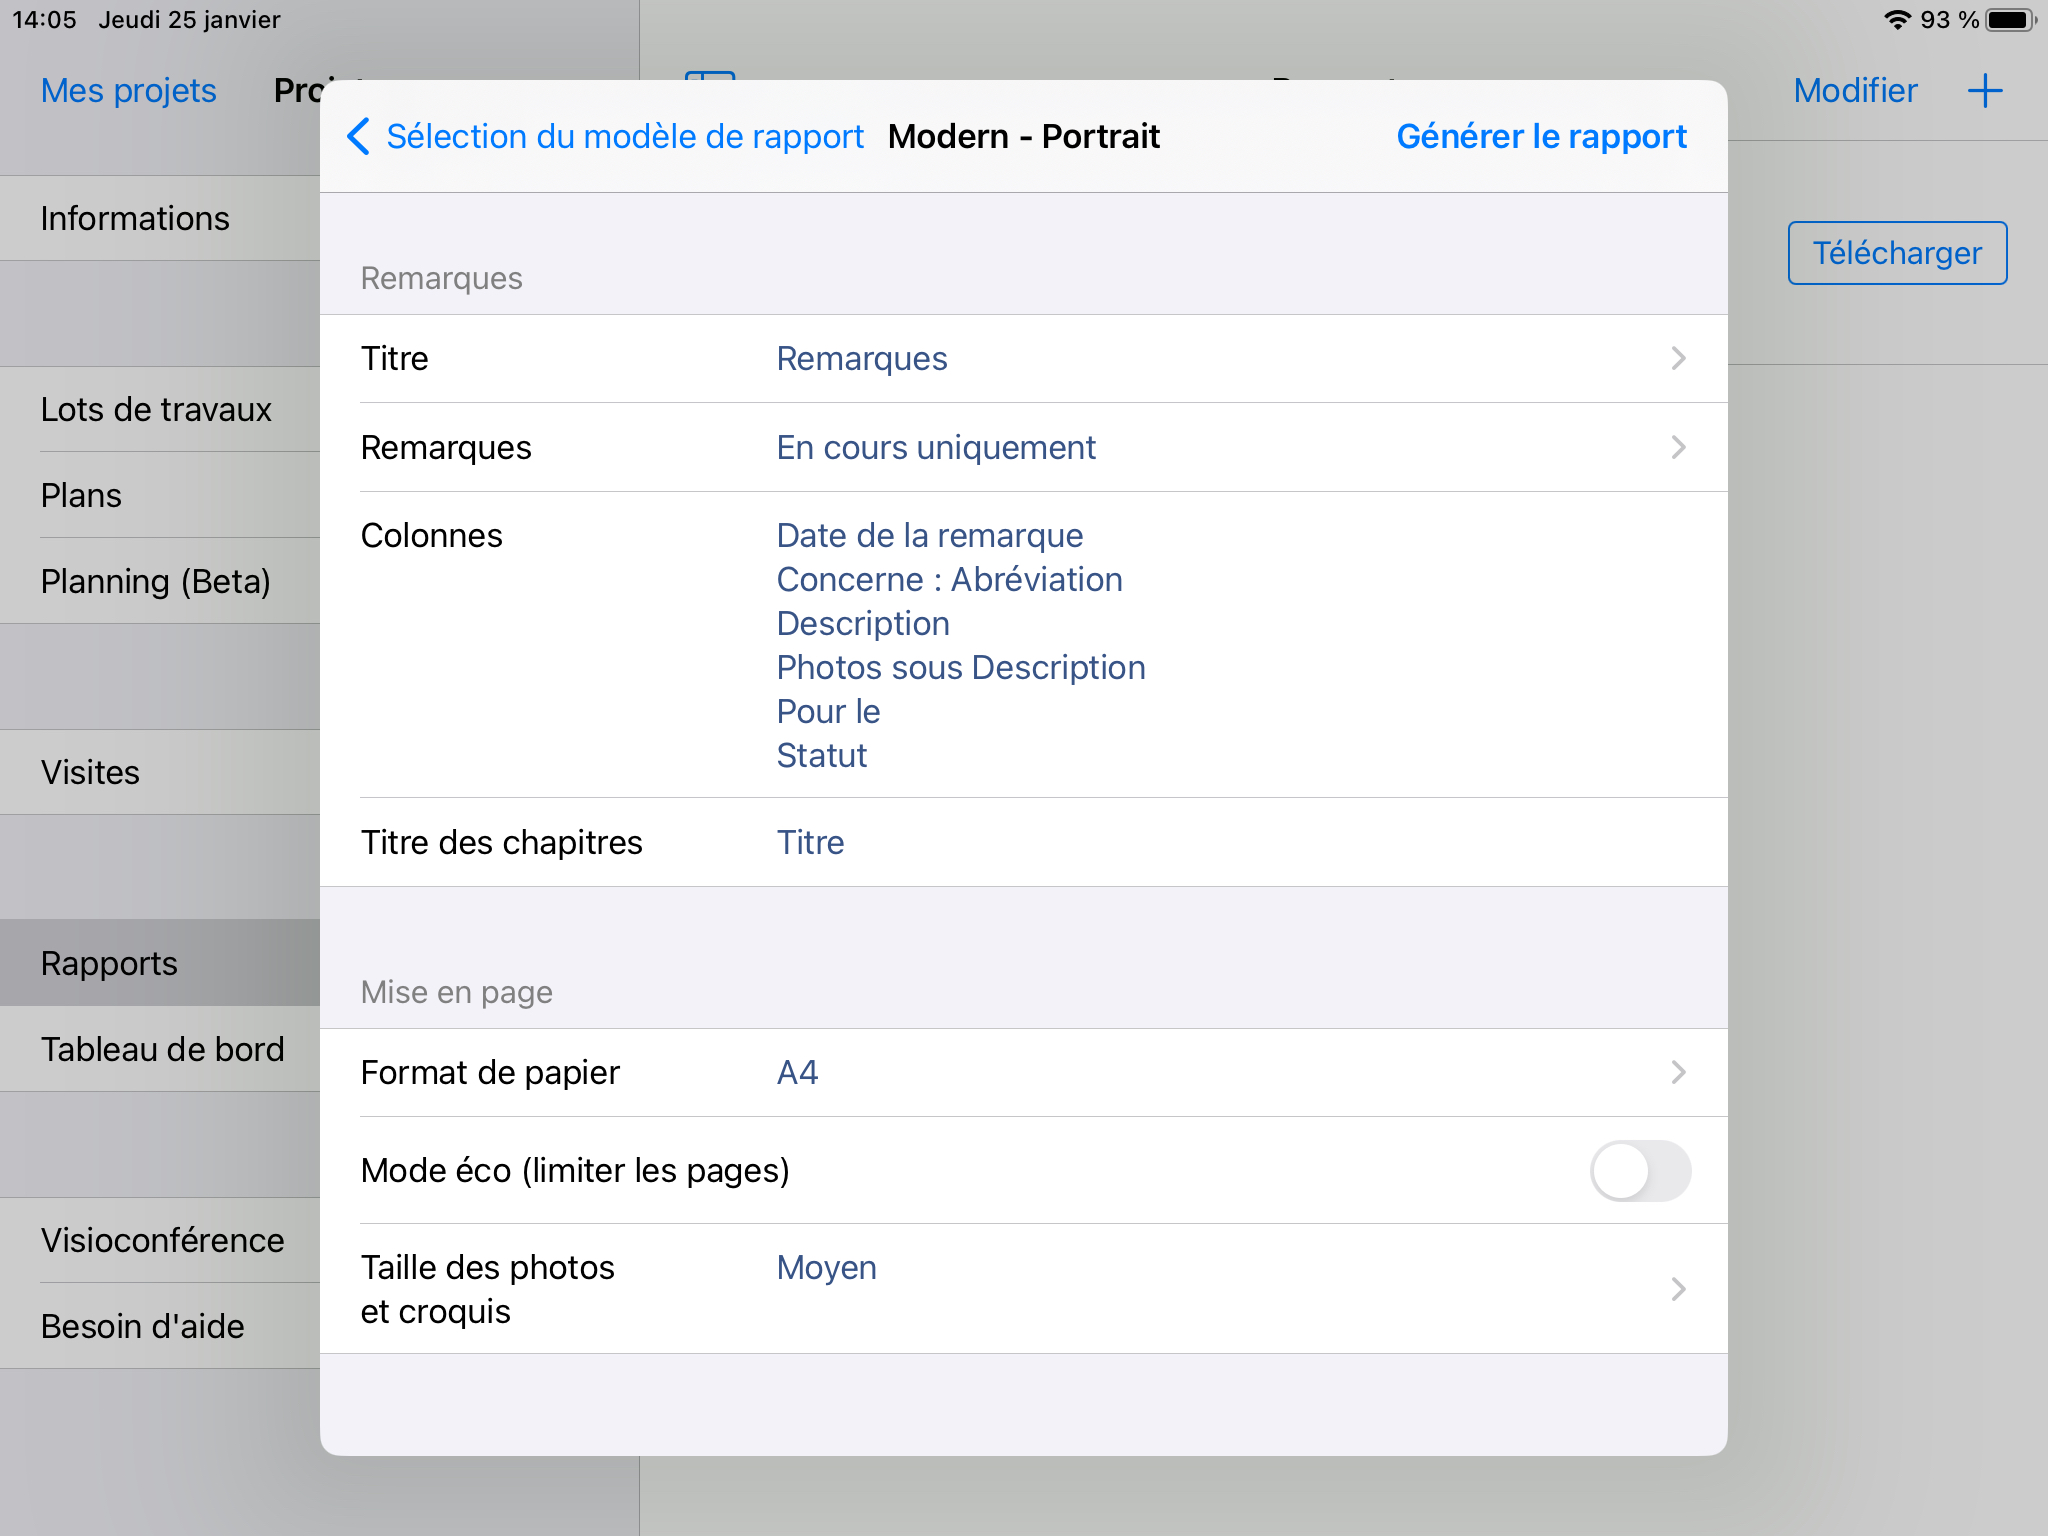Image resolution: width=2048 pixels, height=1536 pixels.
Task: Tap the Wi-Fi status icon
Action: tap(1896, 20)
